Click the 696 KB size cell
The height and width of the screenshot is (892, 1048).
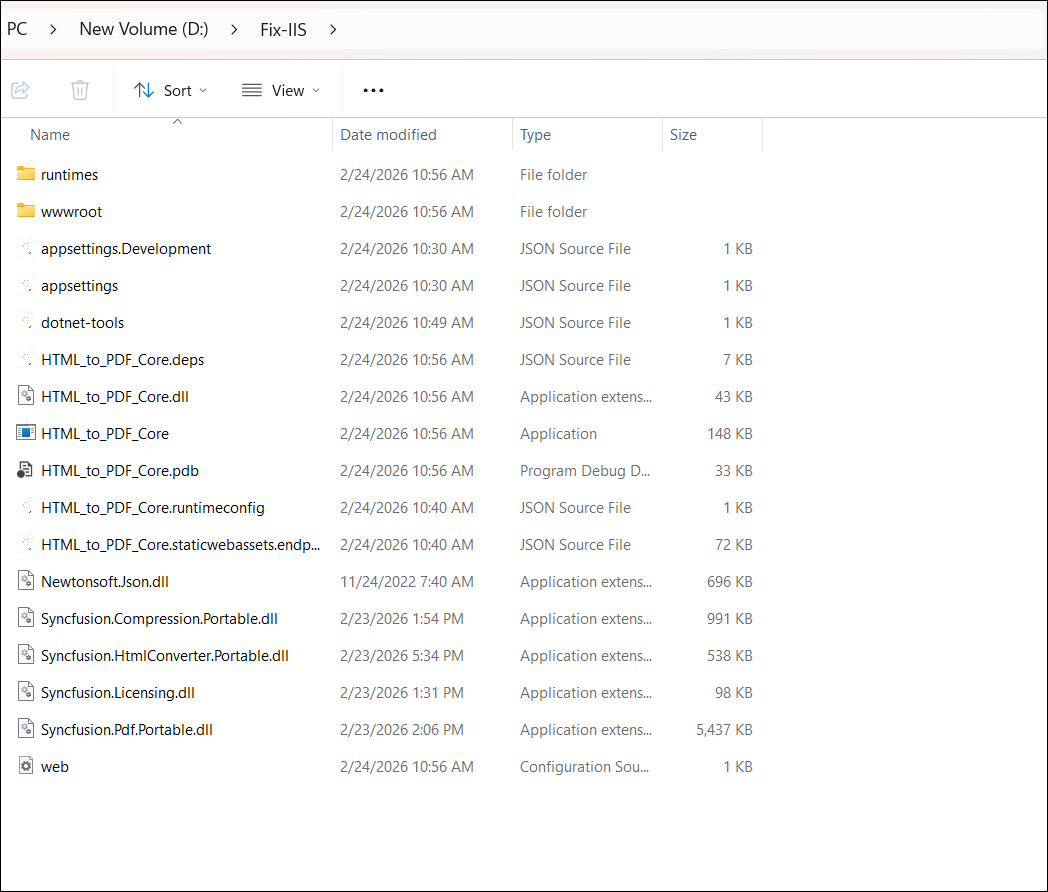730,581
